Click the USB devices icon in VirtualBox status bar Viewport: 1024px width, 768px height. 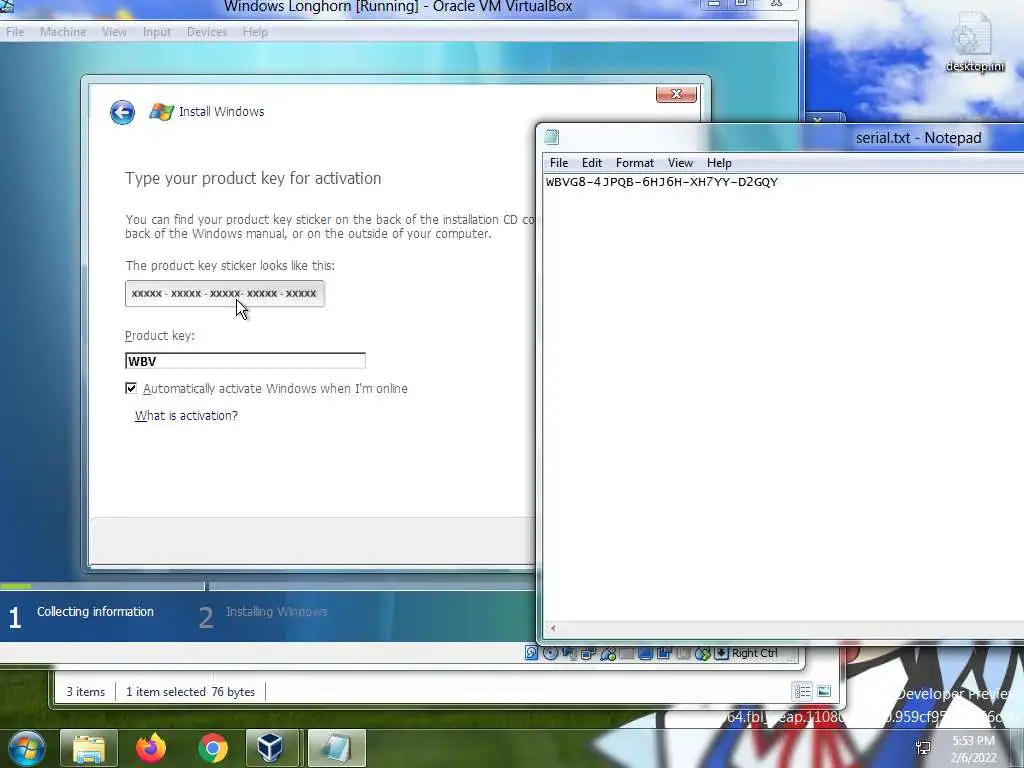(607, 653)
